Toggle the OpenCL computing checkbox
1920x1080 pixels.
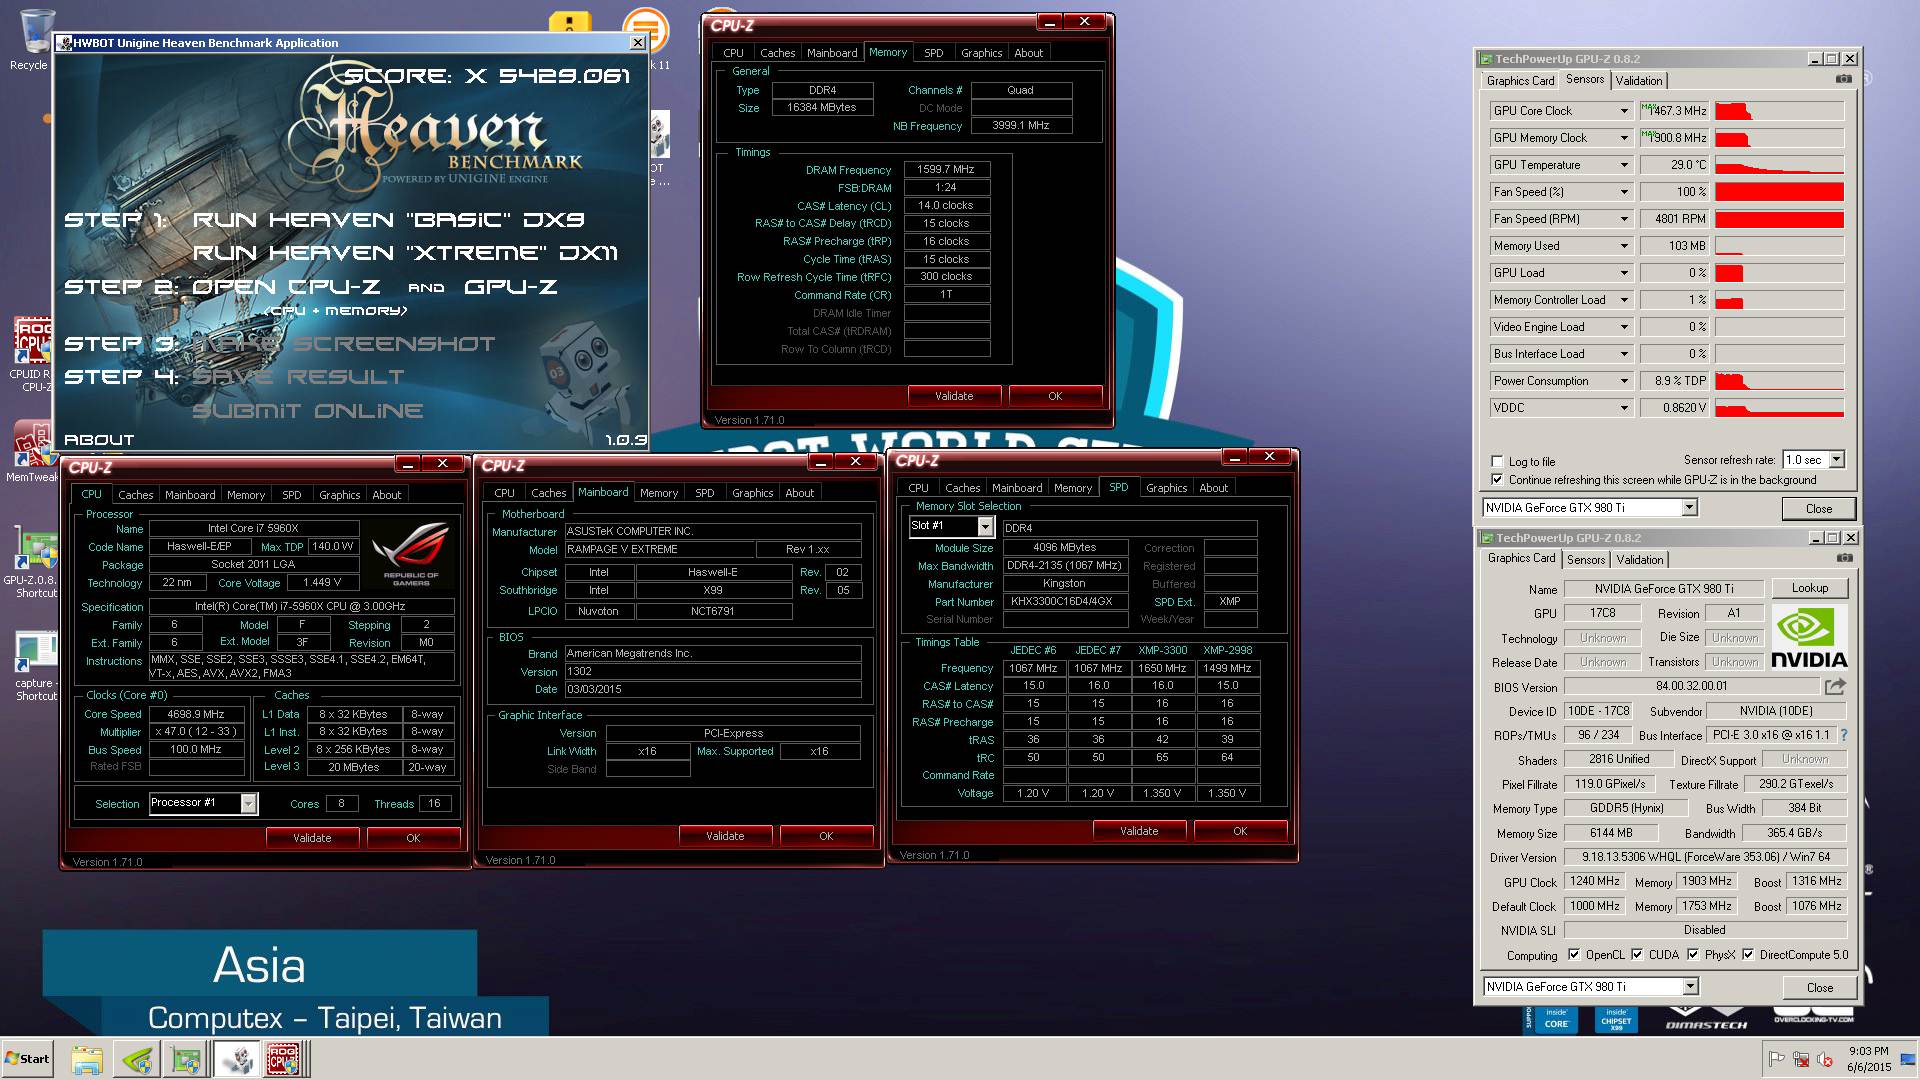[1574, 955]
